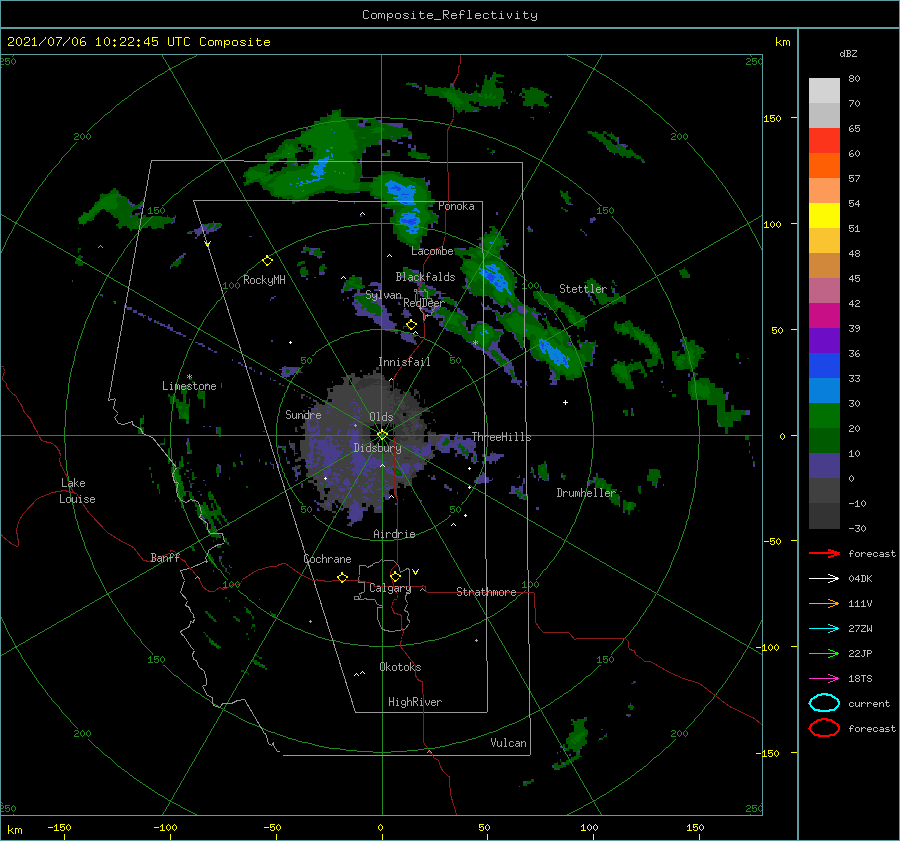
Task: Click the RockyMH label
Action: (264, 280)
